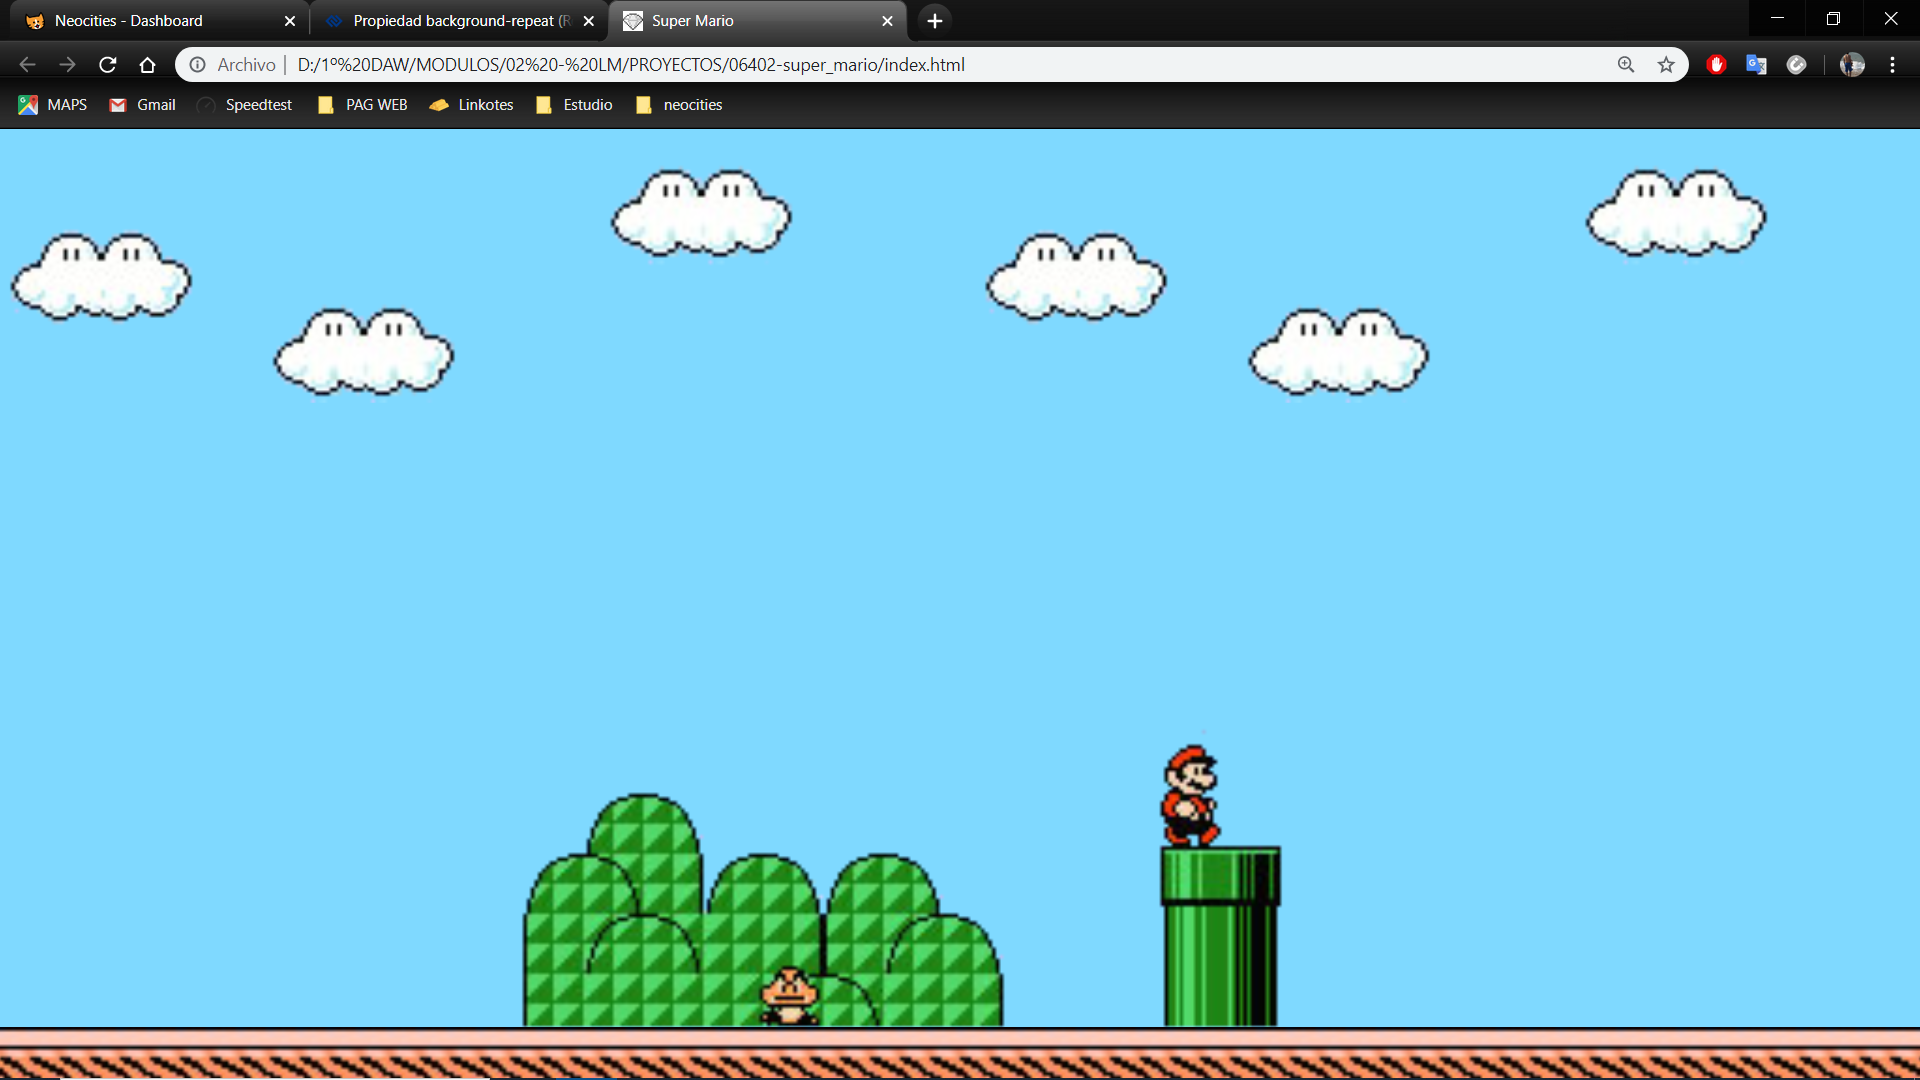Open the Gmail bookmark

(142, 105)
